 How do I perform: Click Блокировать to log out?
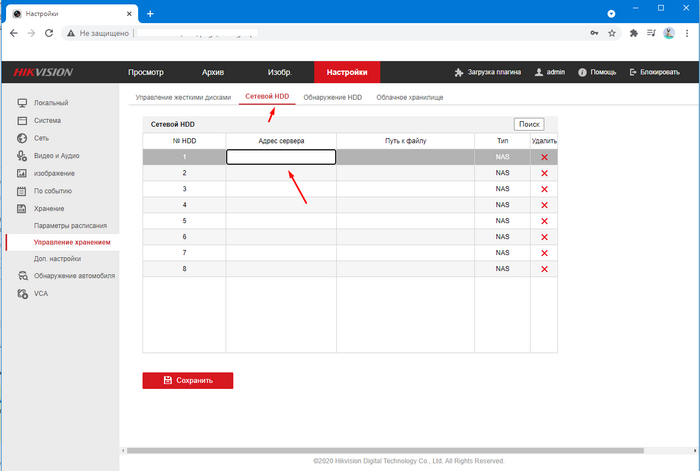click(x=654, y=72)
